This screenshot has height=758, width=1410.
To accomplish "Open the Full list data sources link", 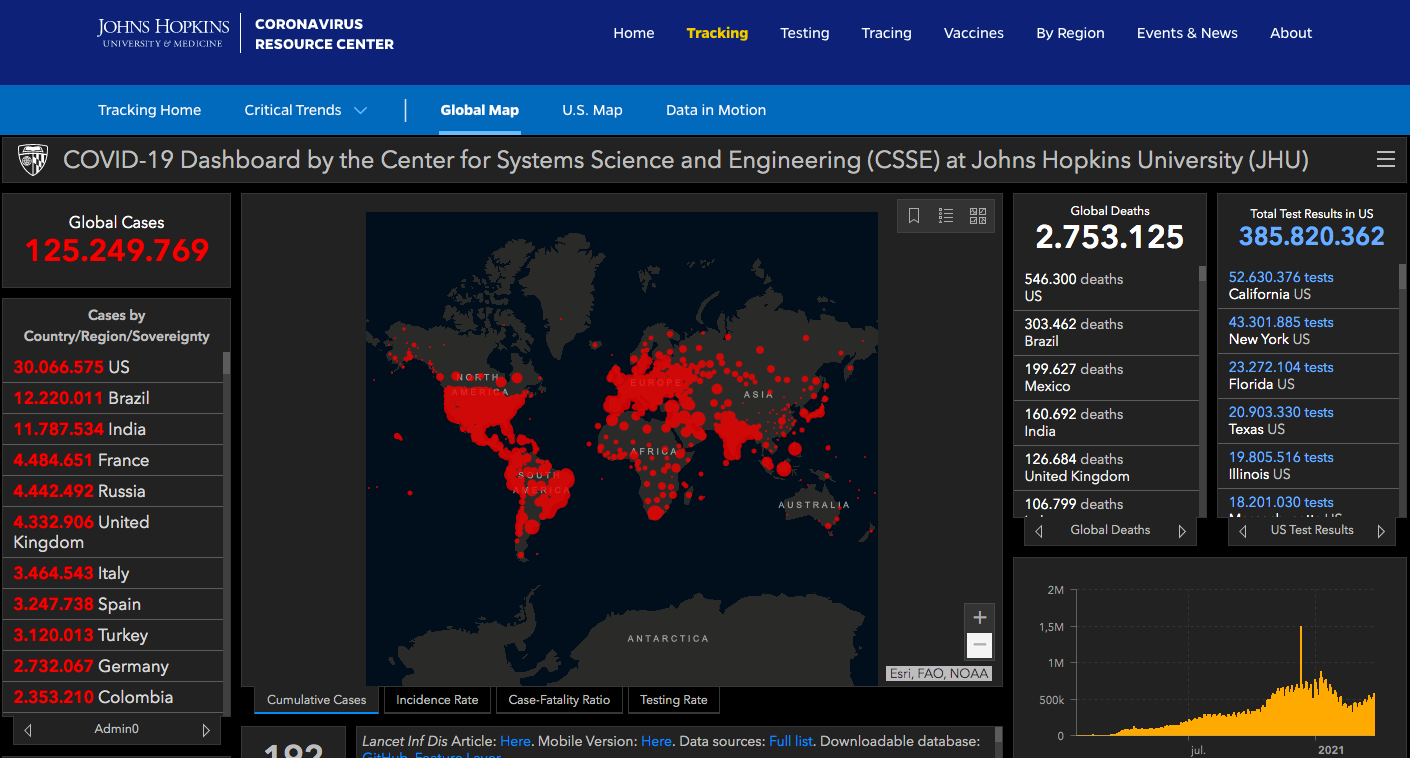I will [790, 741].
